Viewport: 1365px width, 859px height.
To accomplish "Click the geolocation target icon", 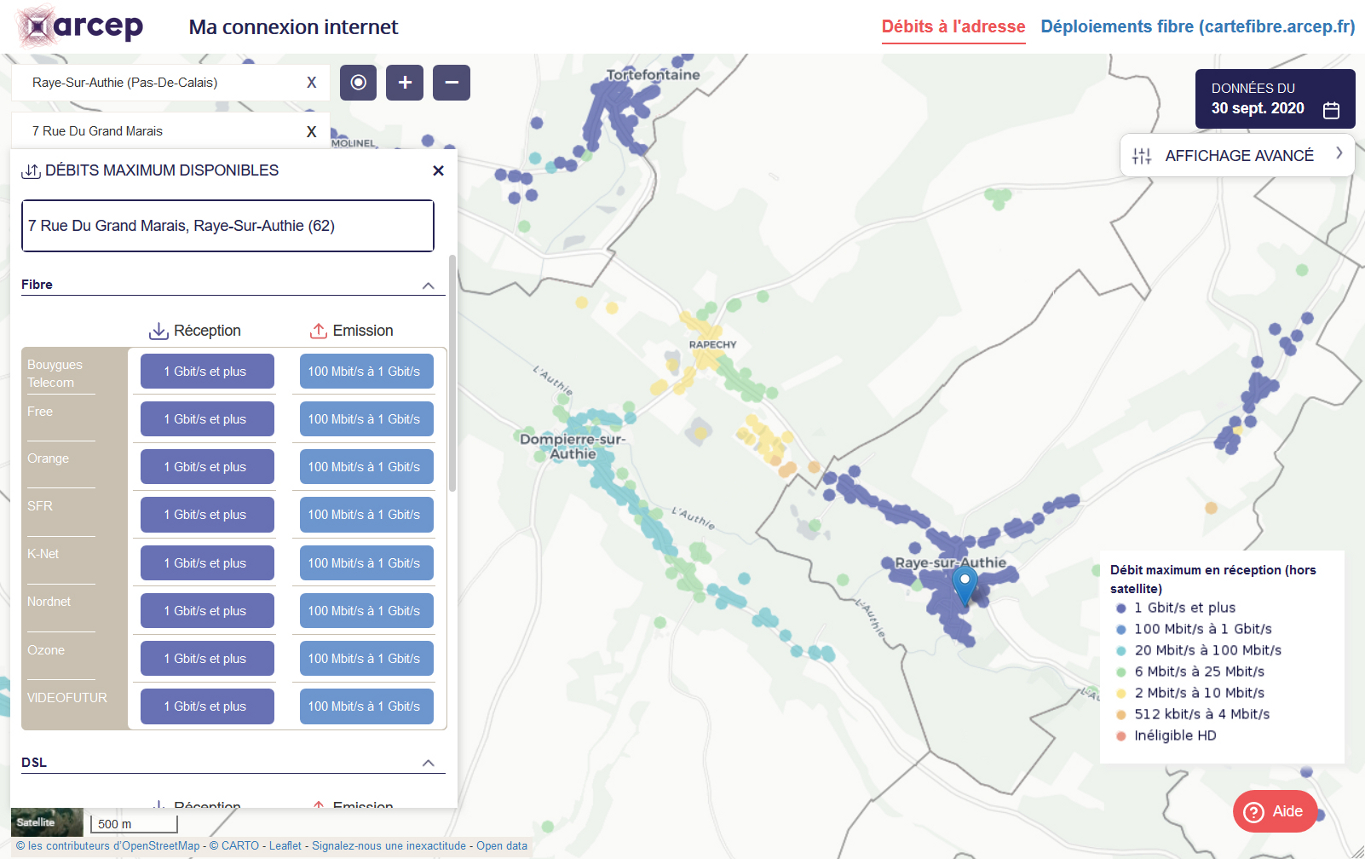I will [x=358, y=82].
